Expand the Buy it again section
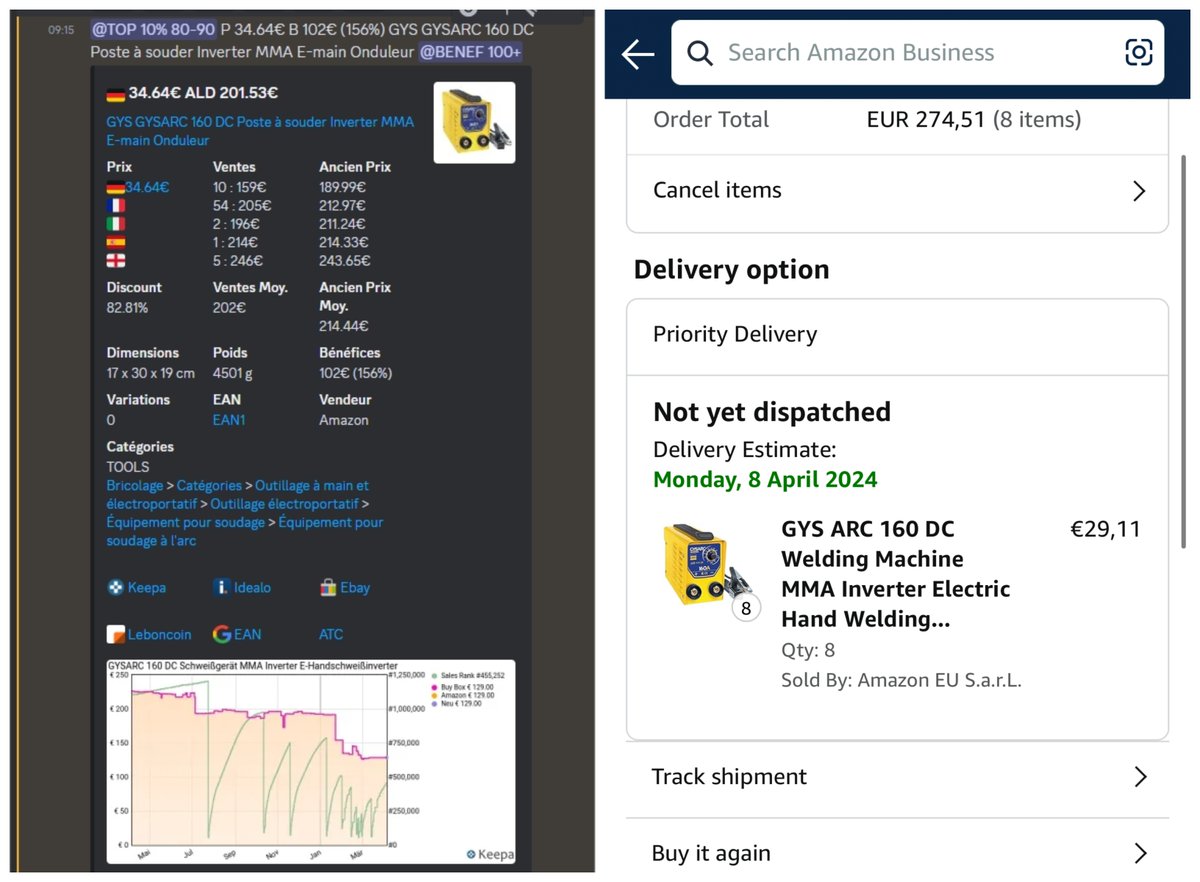1200x882 pixels. pos(1139,852)
